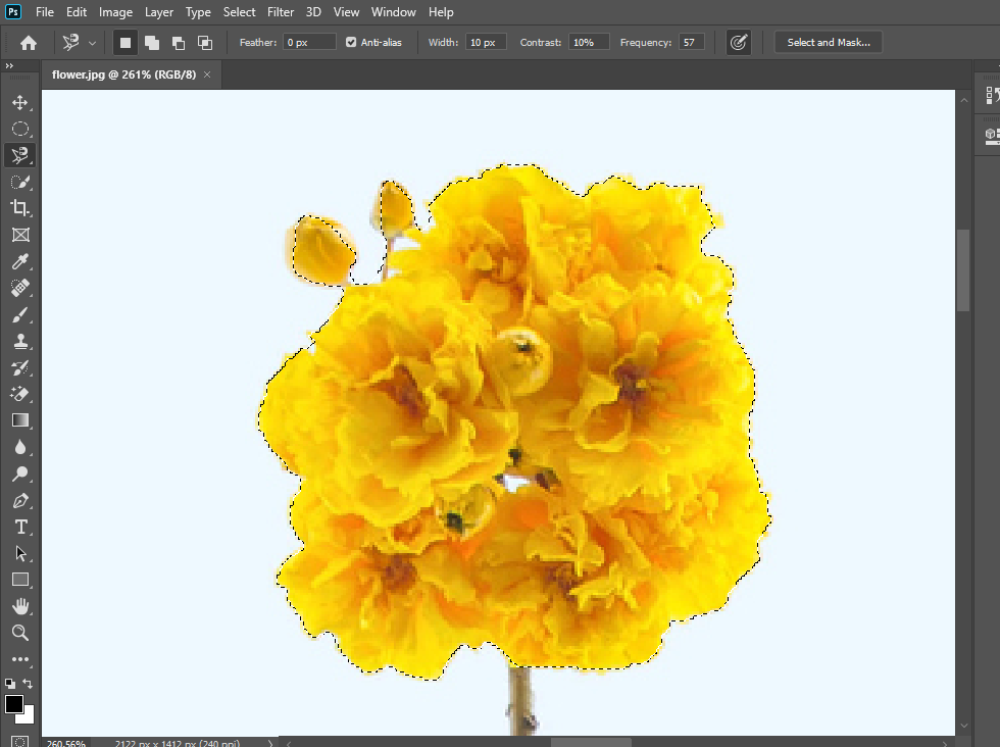Toggle tablet pressure for pen width
The width and height of the screenshot is (1000, 747).
pos(738,43)
